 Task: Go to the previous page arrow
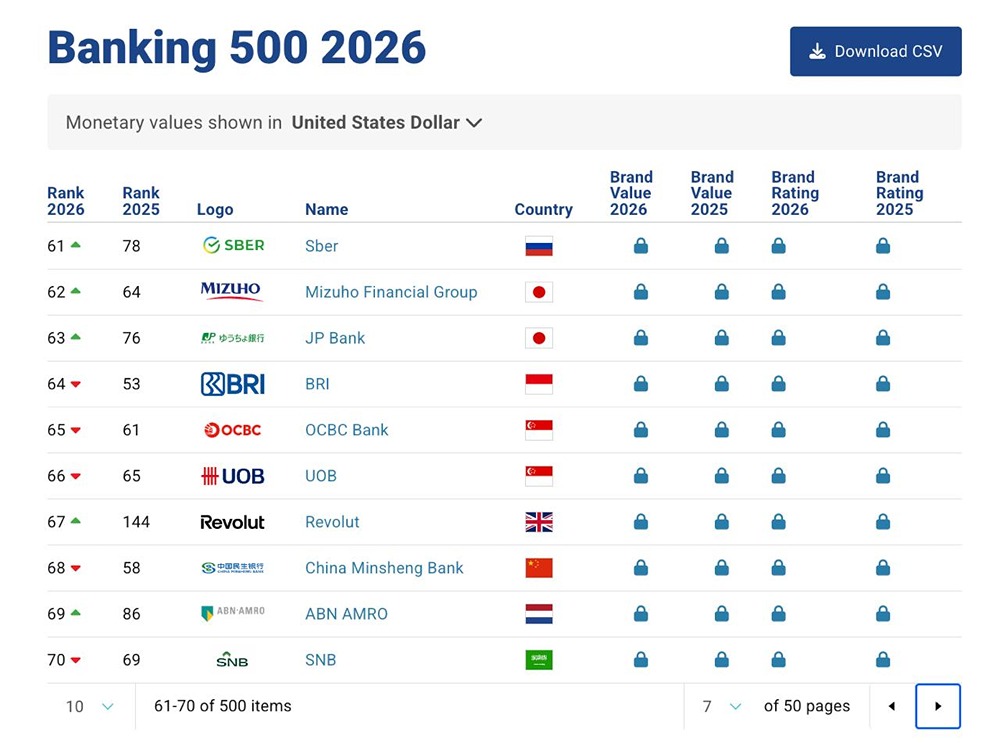click(x=892, y=707)
